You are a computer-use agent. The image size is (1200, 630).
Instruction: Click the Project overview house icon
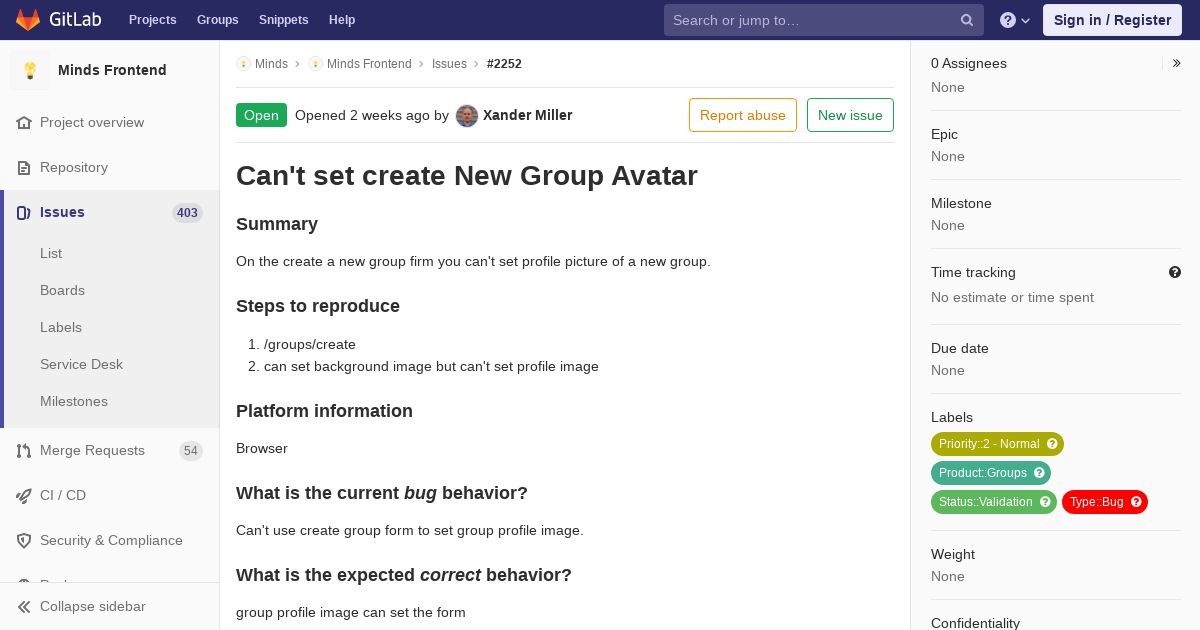[x=24, y=123]
